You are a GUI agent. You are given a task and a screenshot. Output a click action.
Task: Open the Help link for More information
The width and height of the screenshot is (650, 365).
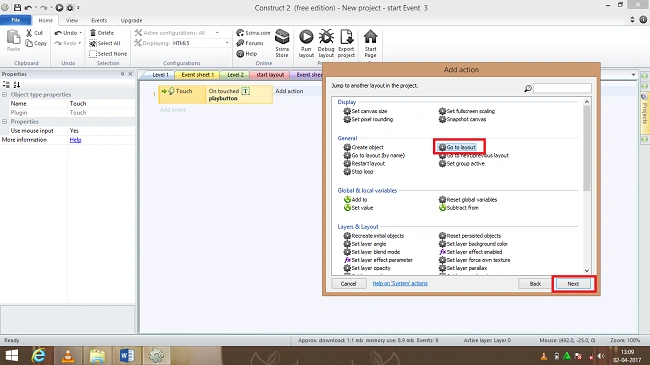point(75,140)
